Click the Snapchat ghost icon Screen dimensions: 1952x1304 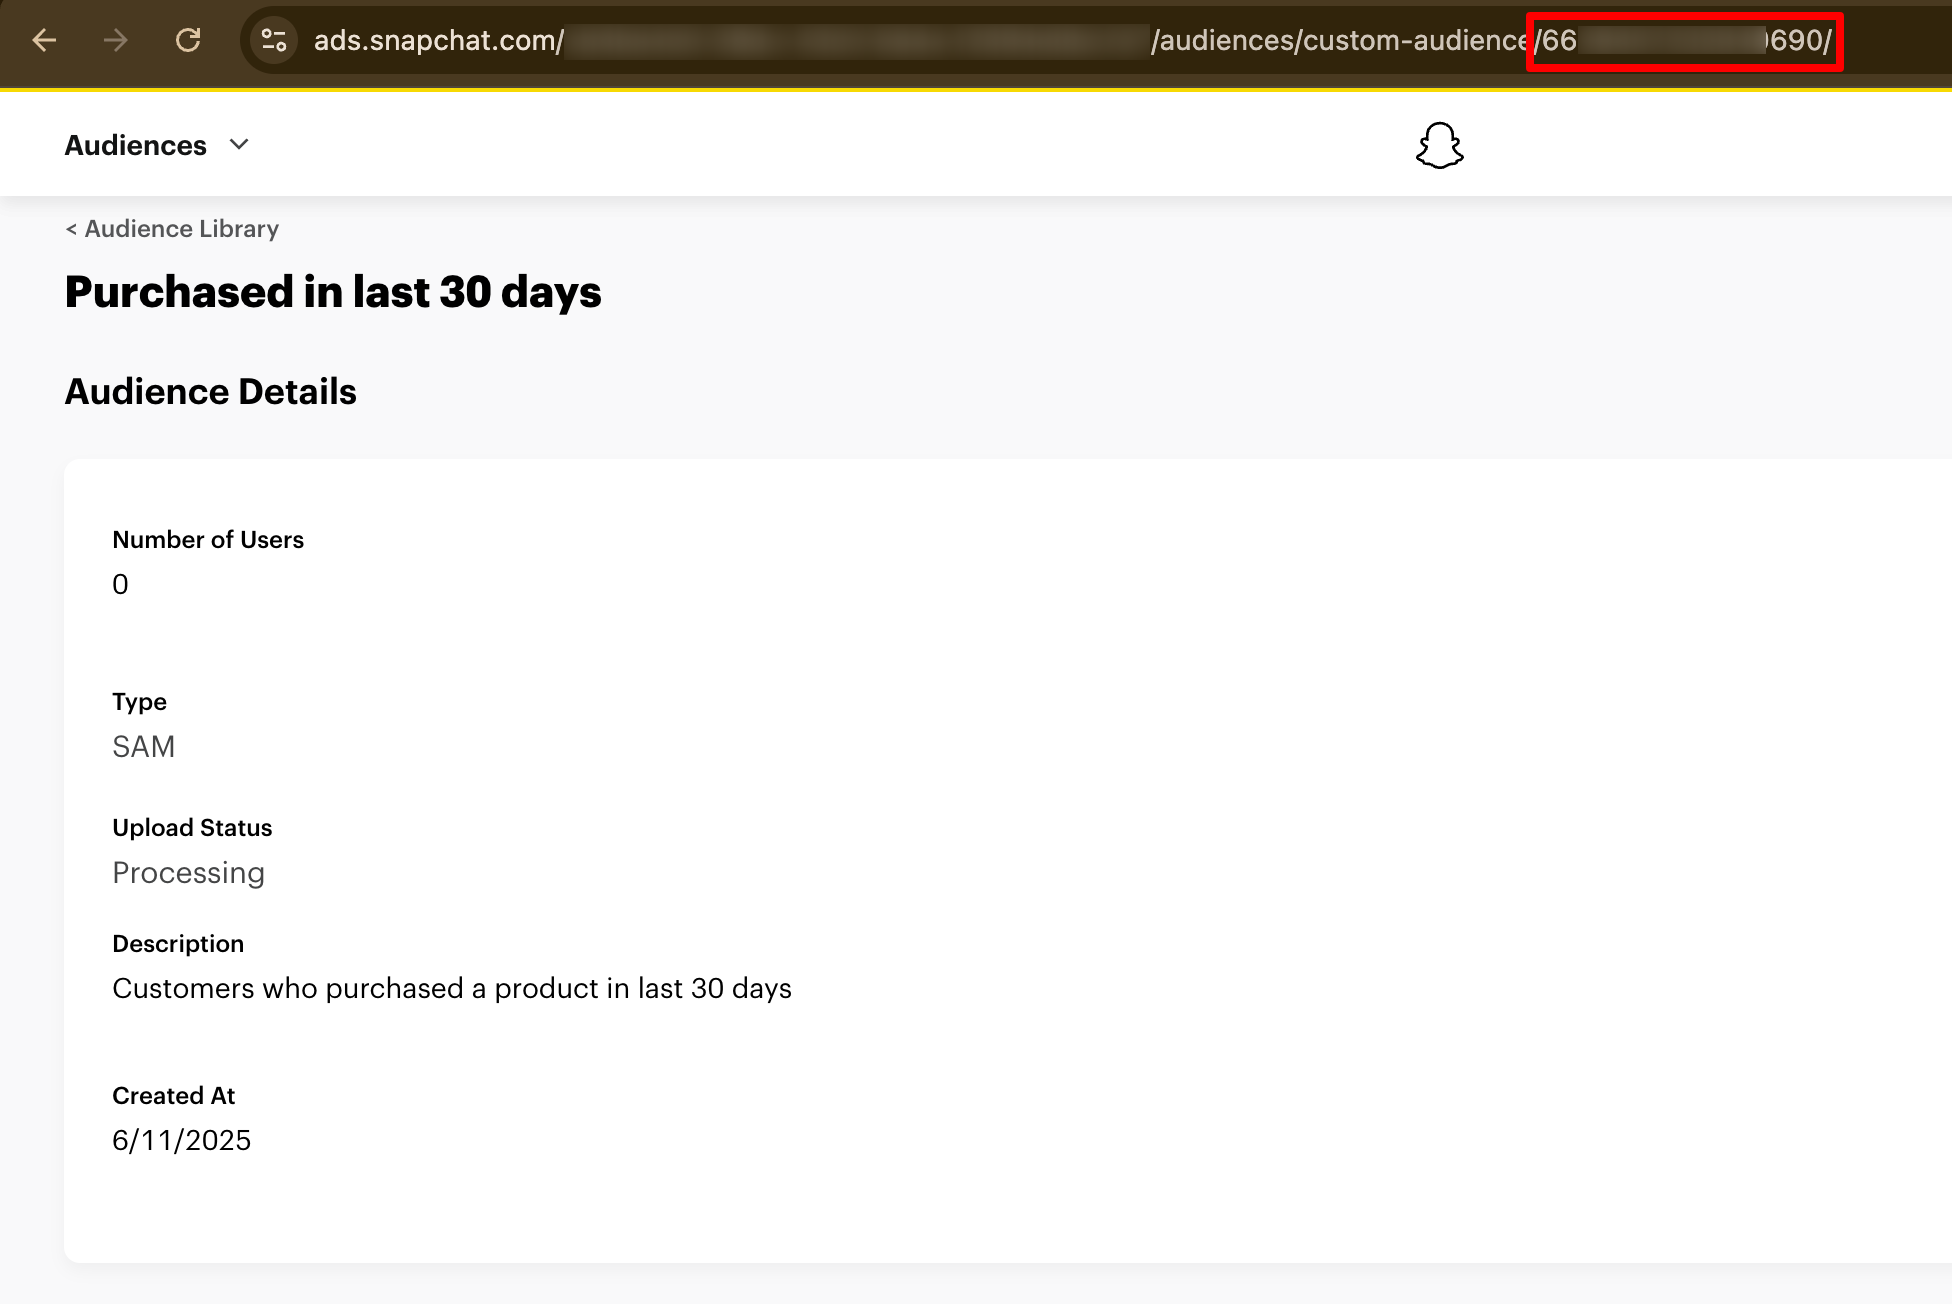pyautogui.click(x=1439, y=146)
